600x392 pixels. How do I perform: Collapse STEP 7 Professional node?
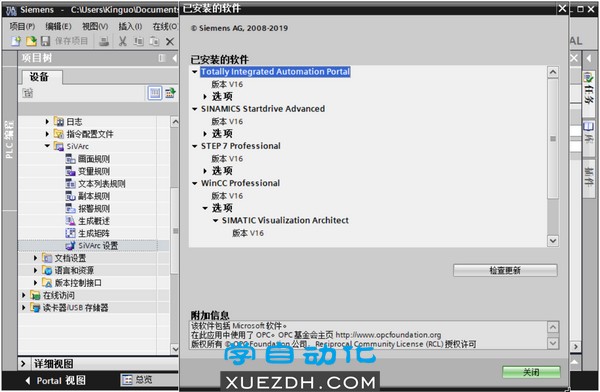pyautogui.click(x=194, y=146)
